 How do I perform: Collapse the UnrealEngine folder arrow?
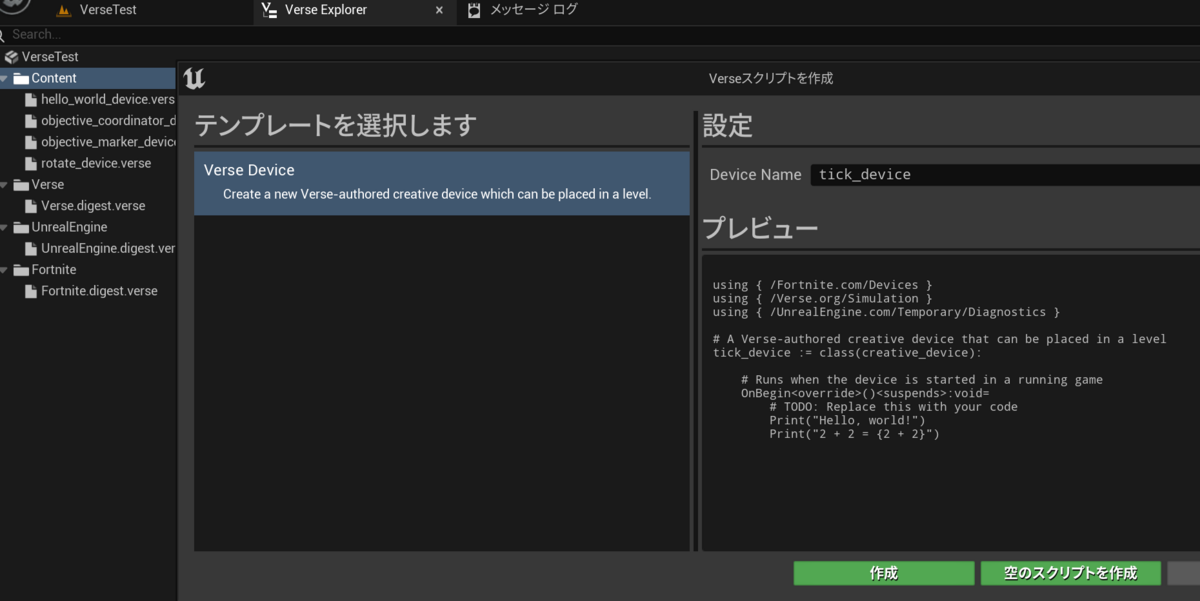(x=5, y=227)
